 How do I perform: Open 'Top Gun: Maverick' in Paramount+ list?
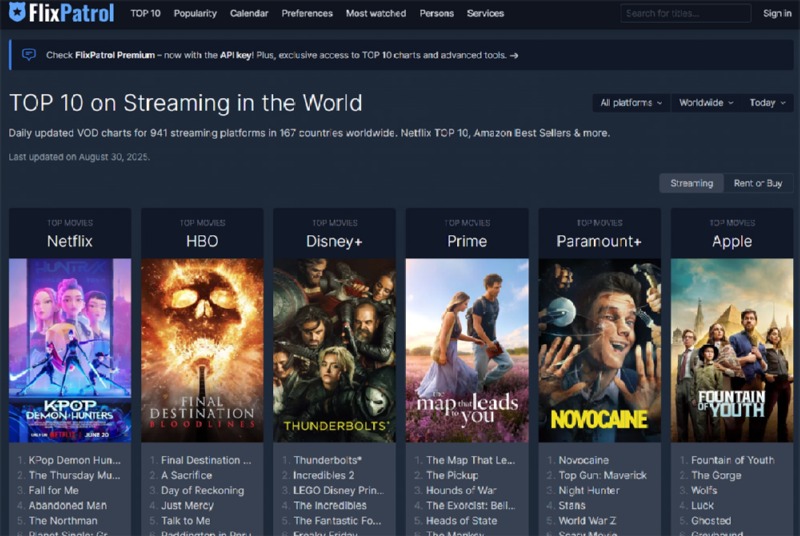coord(603,475)
